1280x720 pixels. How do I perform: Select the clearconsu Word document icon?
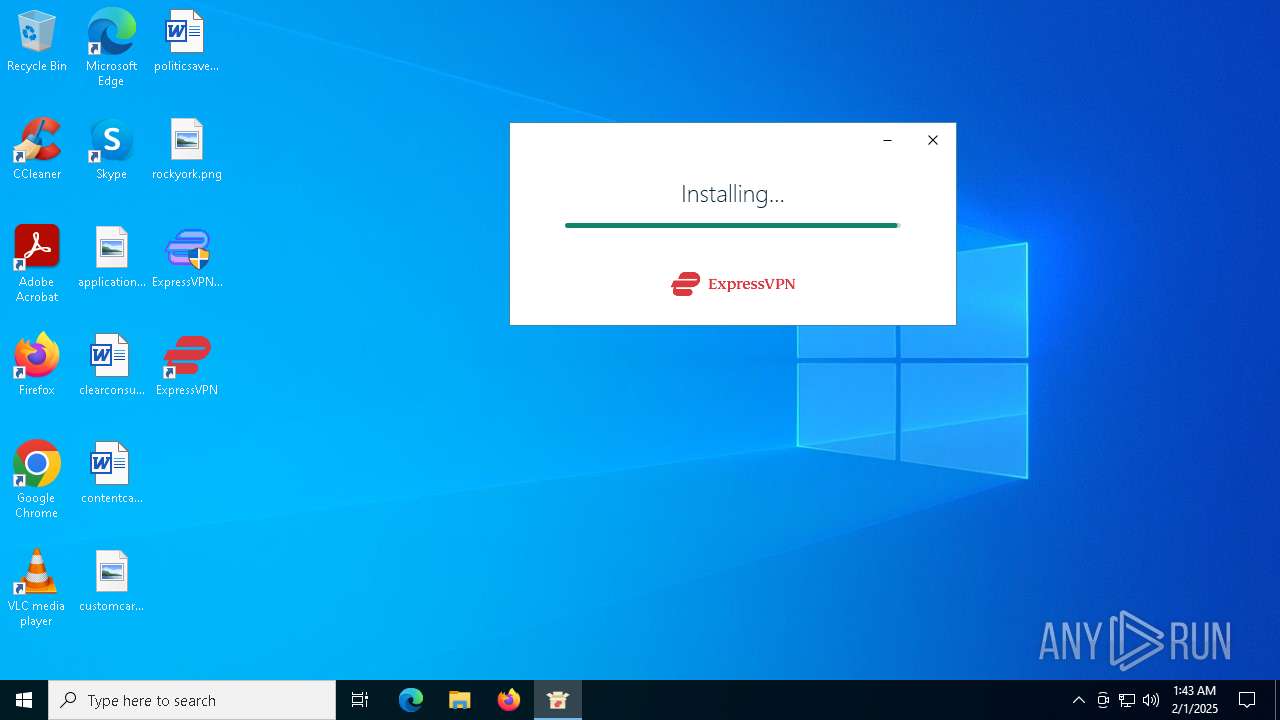coord(111,365)
